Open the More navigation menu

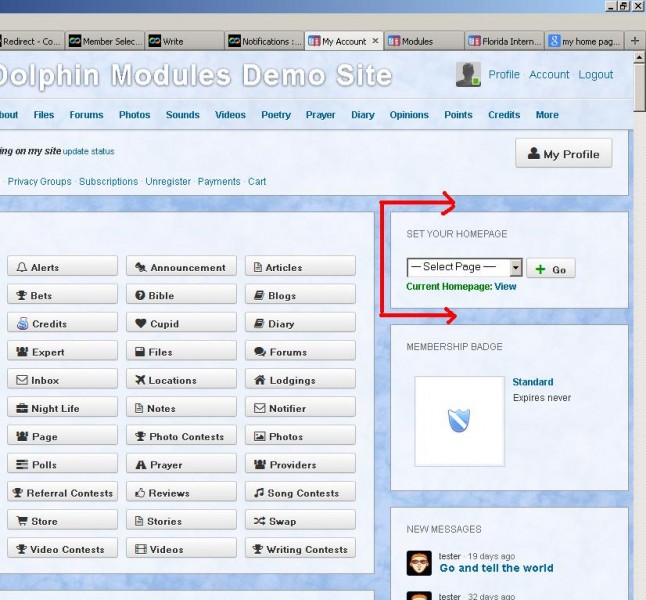tap(547, 115)
